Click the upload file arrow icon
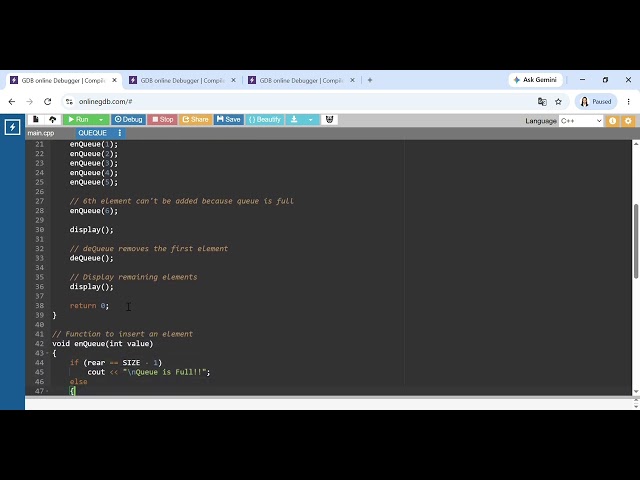The image size is (640, 480). [53, 119]
